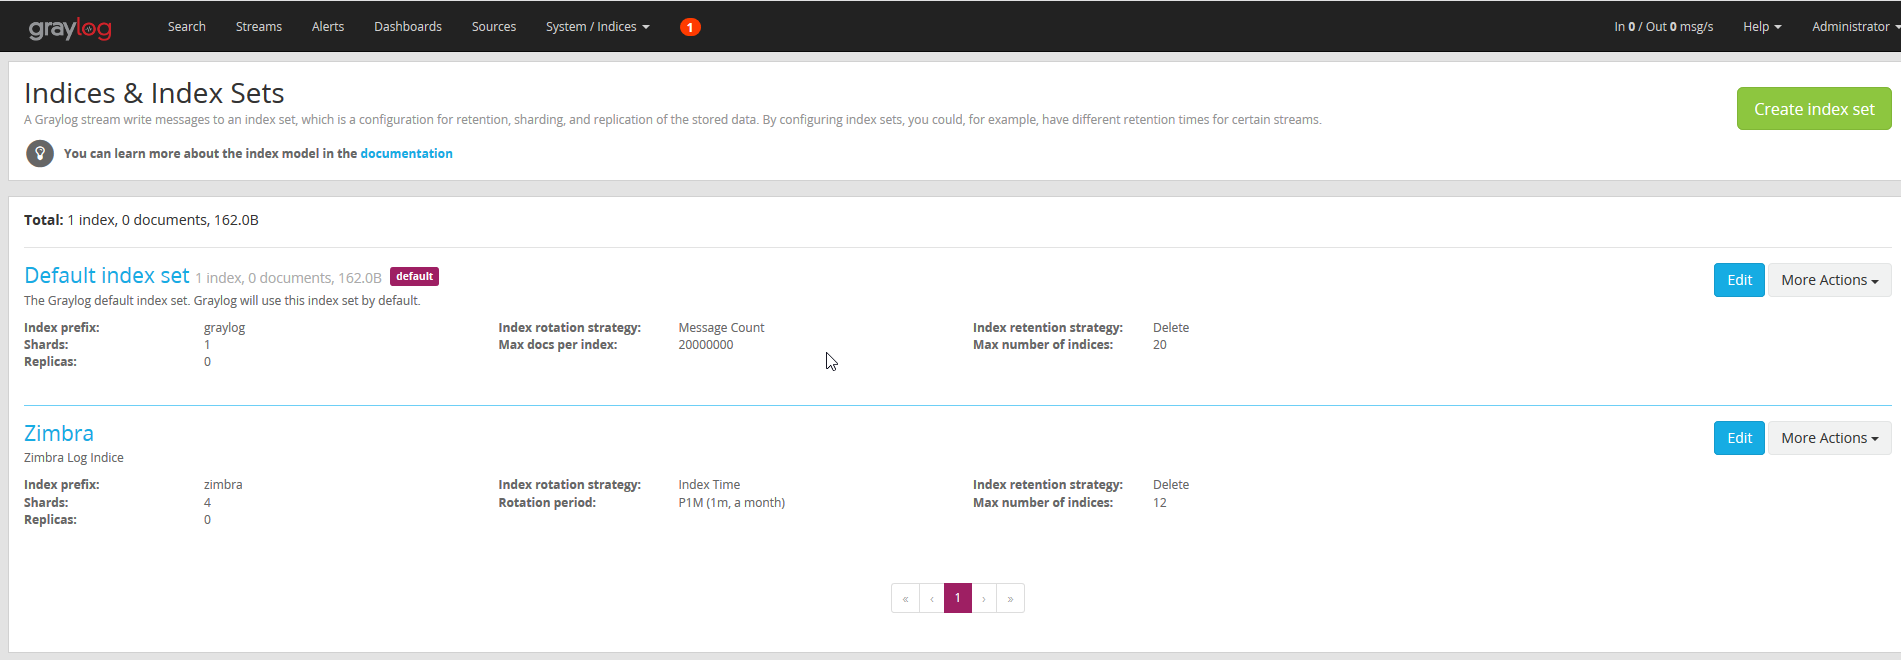Viewport: 1901px width, 660px height.
Task: Click the Default set max indices value '20'
Action: [x=1160, y=345]
